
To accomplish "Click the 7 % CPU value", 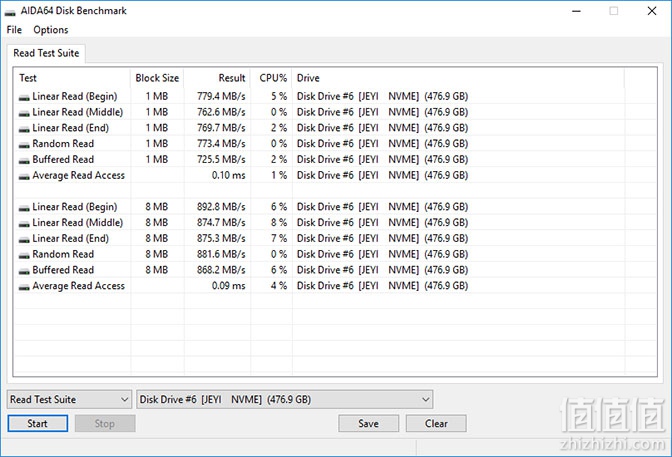I will tap(279, 238).
